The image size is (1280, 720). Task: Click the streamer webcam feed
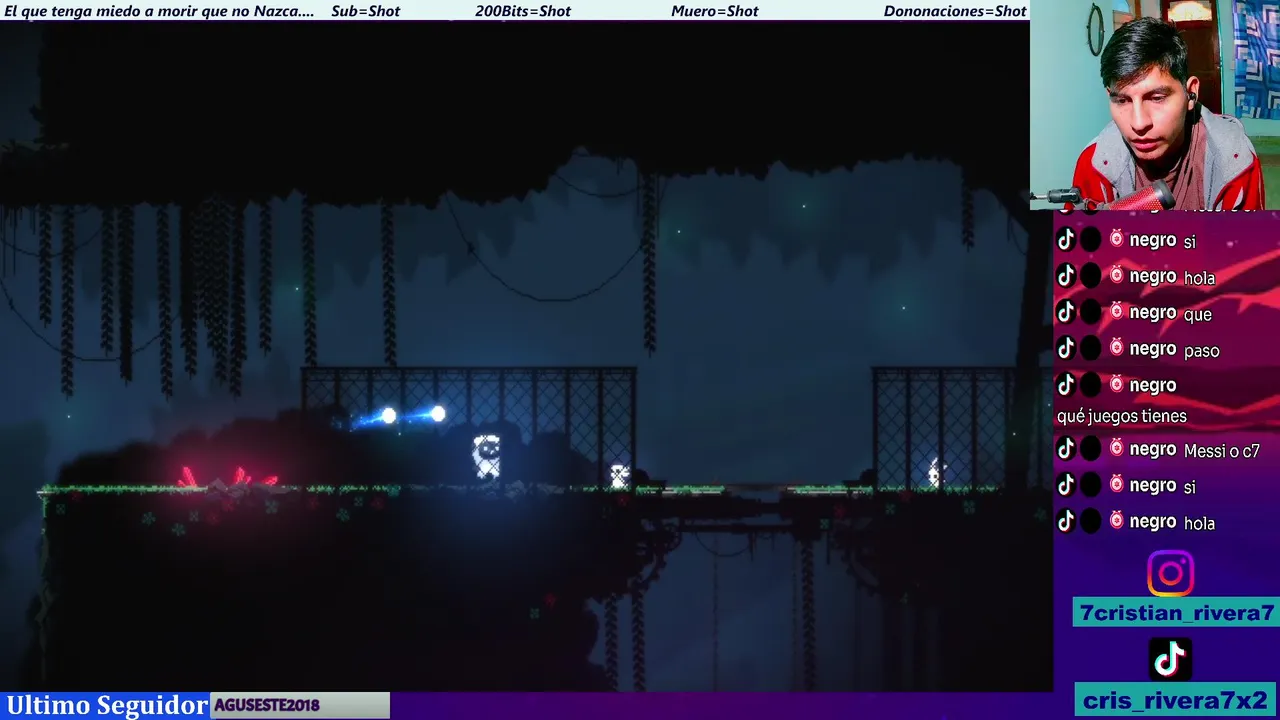tap(1155, 105)
